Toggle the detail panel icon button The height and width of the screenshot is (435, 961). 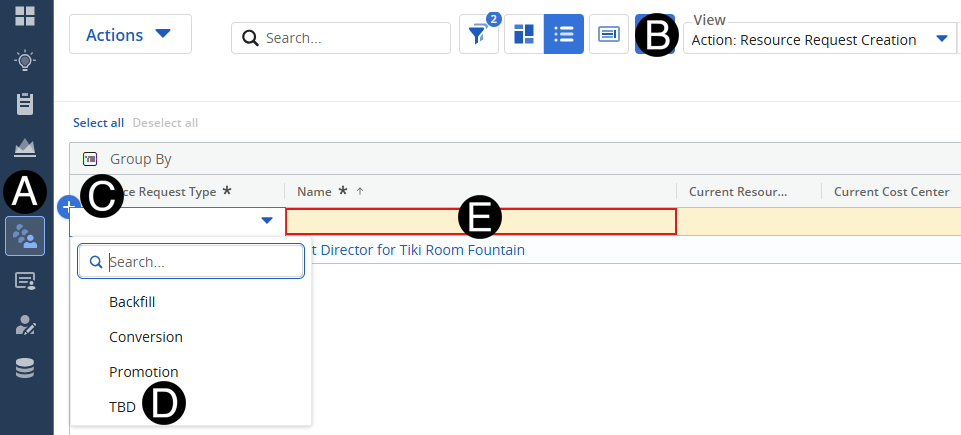609,35
